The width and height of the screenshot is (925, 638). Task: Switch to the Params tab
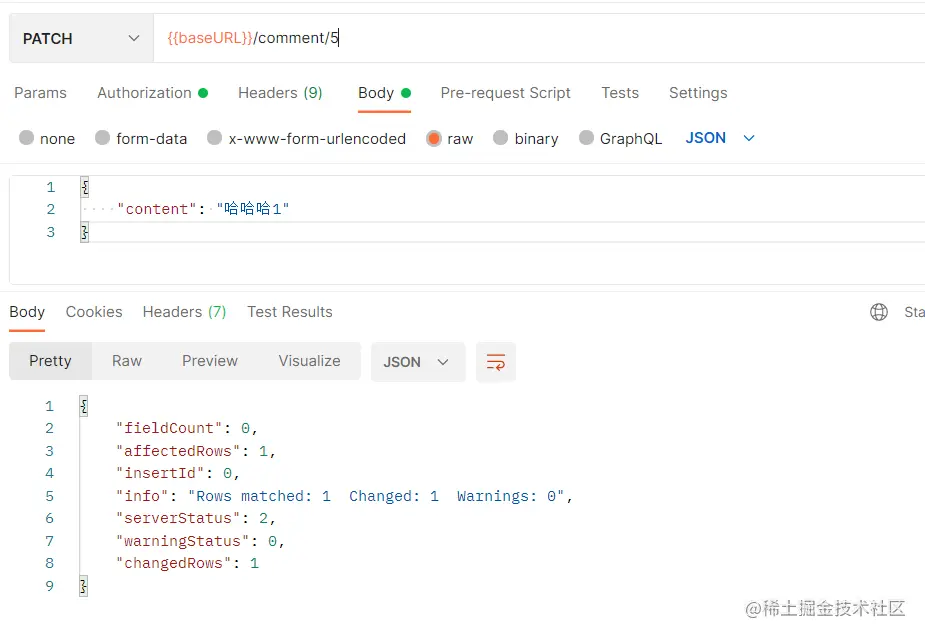point(40,93)
